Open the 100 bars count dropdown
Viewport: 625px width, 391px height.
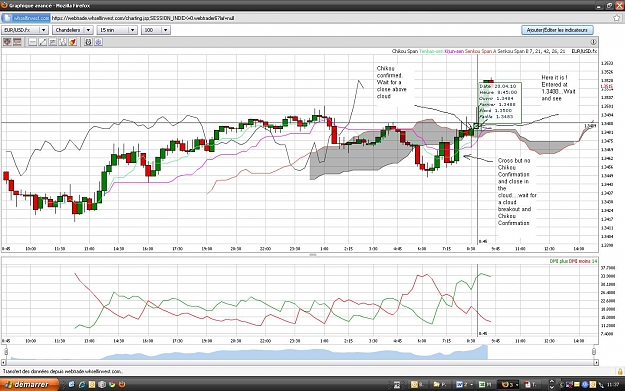click(155, 30)
